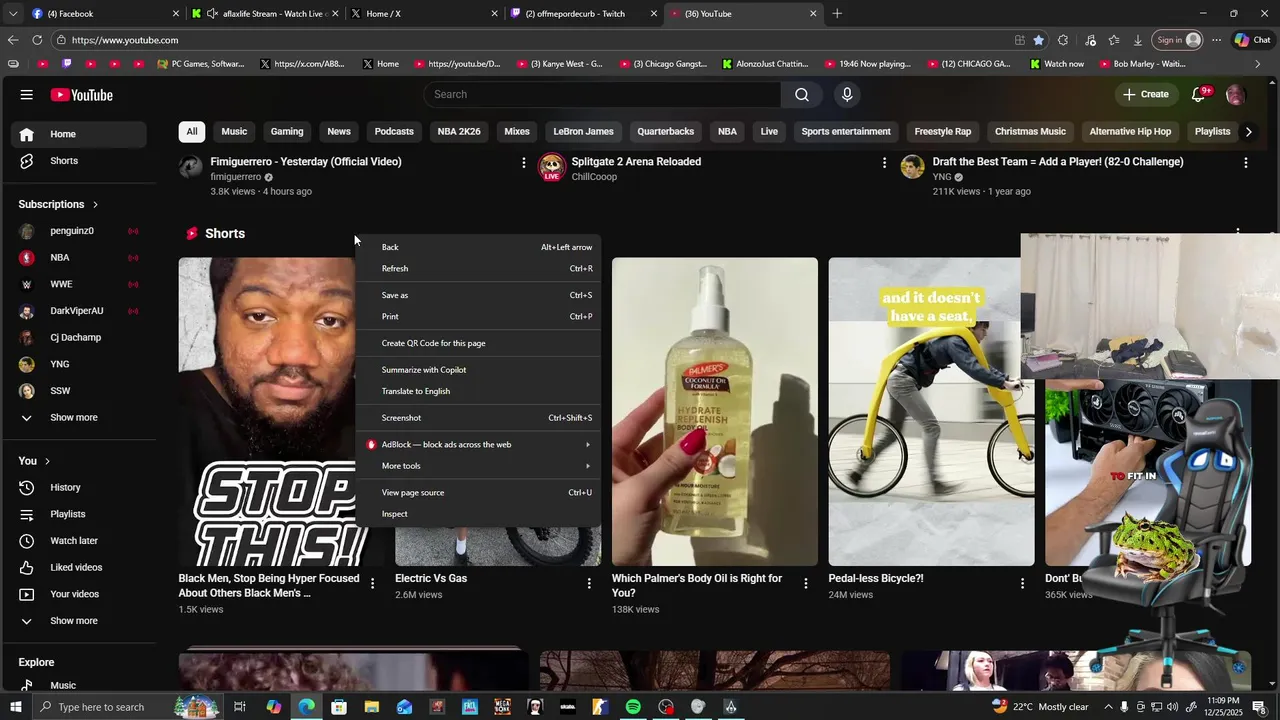Switch to offmepordecurb Twitch tab
Viewport: 1280px width, 720px height.
point(583,14)
